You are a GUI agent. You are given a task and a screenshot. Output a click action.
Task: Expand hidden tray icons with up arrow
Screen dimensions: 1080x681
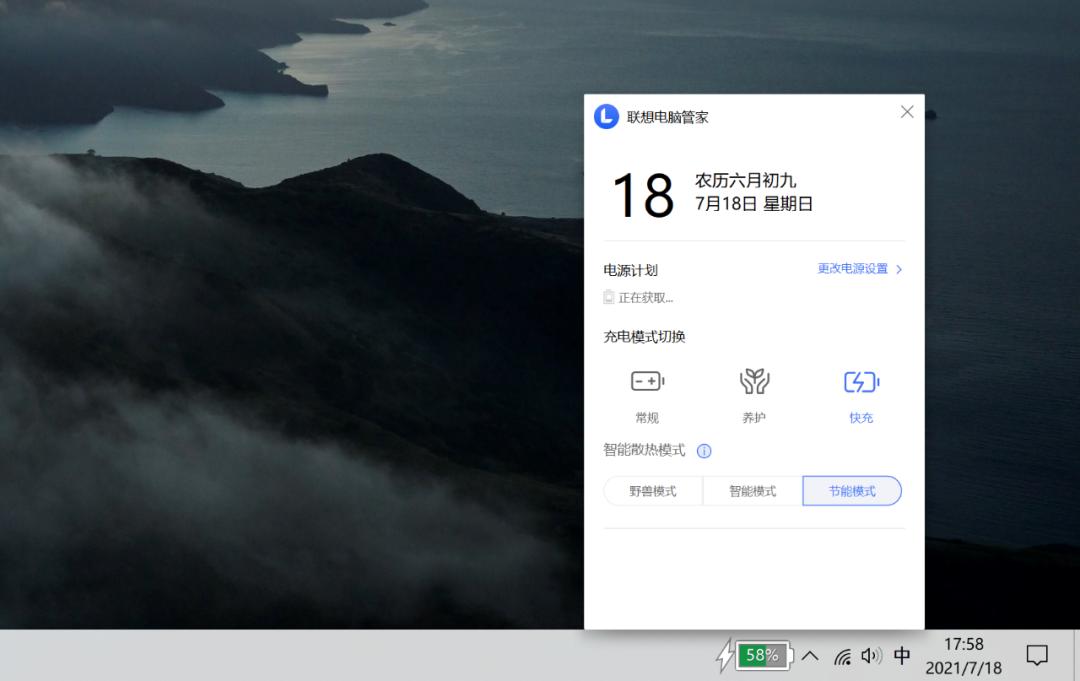(x=810, y=656)
